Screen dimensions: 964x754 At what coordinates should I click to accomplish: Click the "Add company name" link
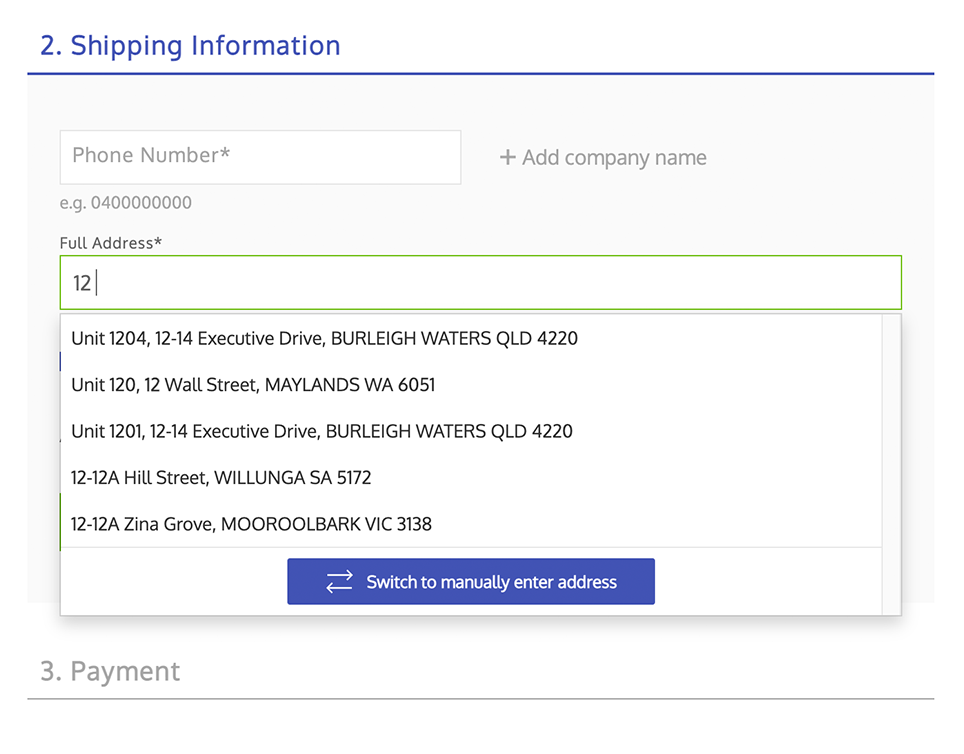coord(613,158)
